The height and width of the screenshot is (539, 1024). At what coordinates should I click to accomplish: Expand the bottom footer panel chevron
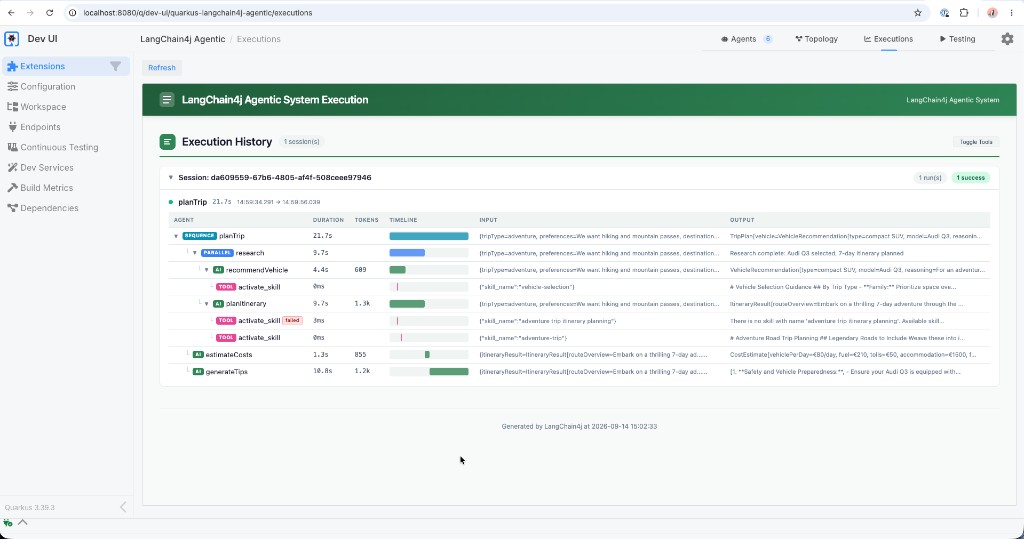(x=22, y=523)
